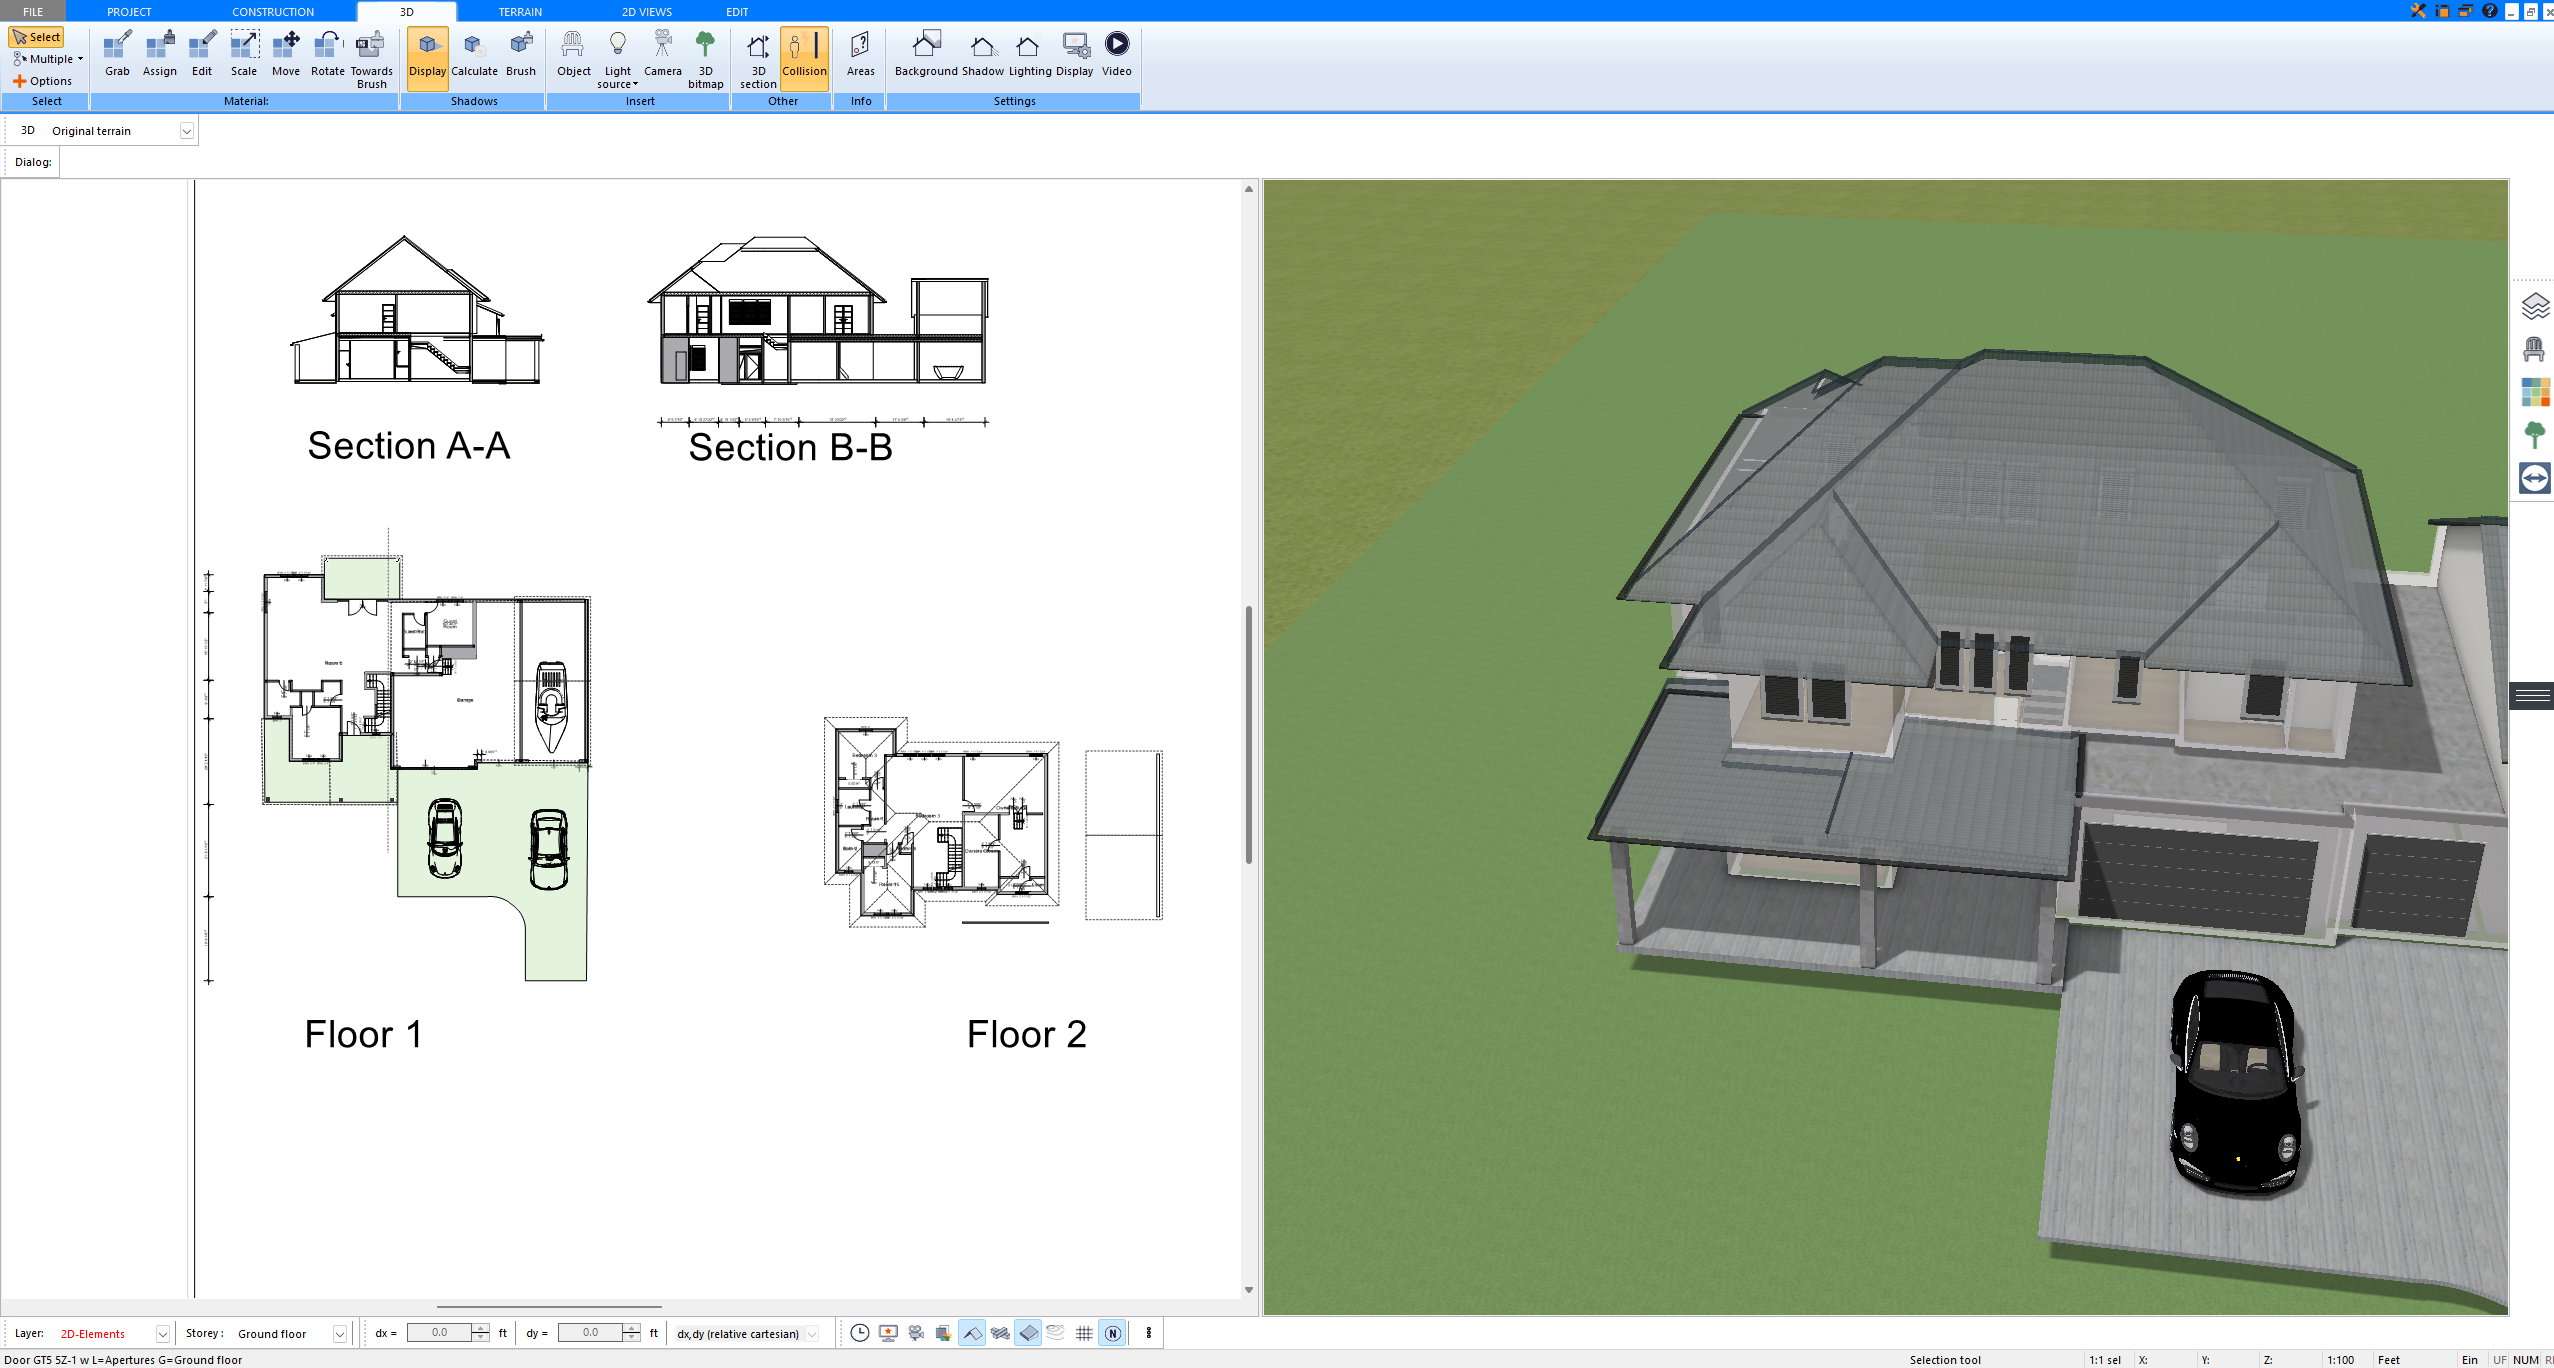Increase the dy value with stepper up
Viewport: 2554px width, 1368px height.
(631, 1328)
